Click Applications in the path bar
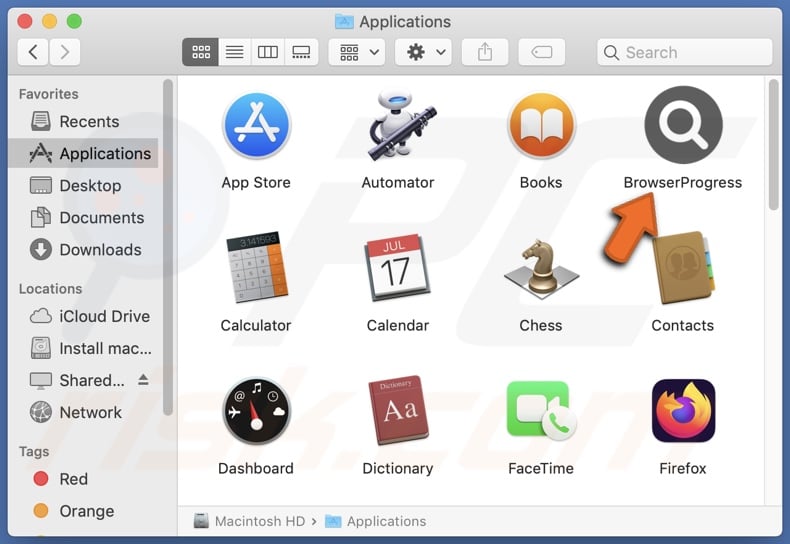Screen dimensions: 790x544 [376, 521]
